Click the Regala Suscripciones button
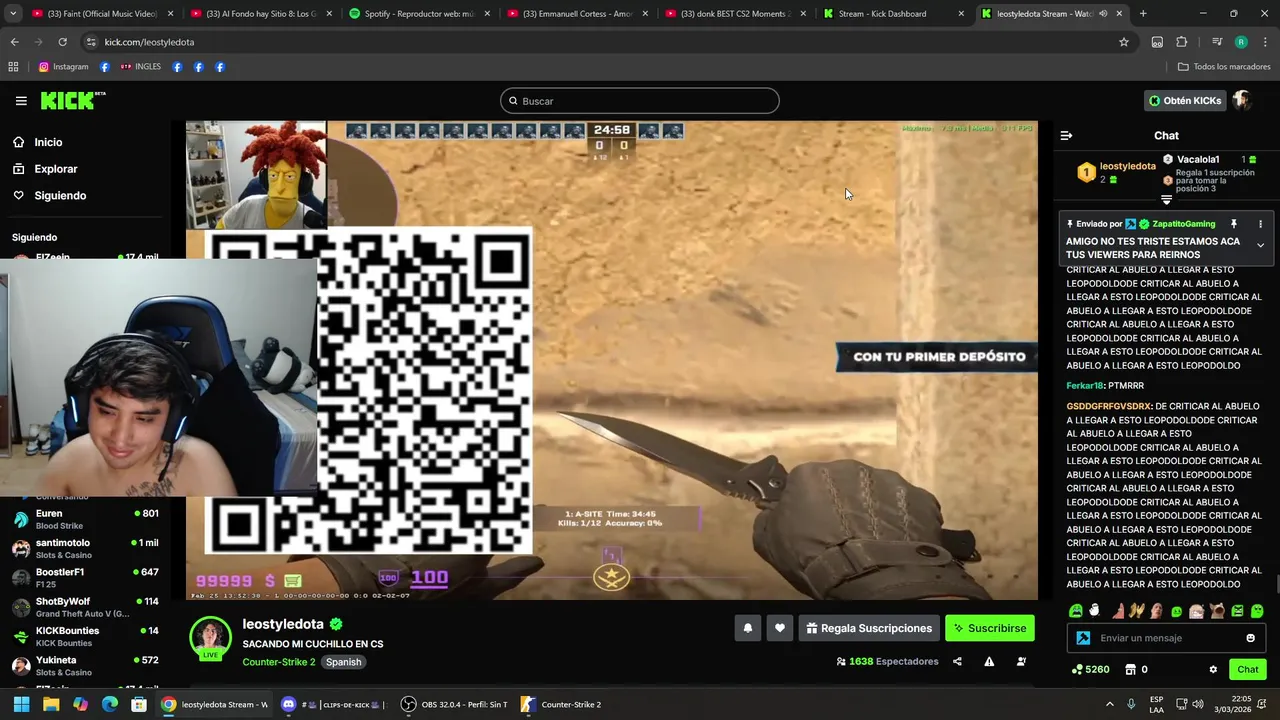Viewport: 1280px width, 720px height. (x=869, y=628)
